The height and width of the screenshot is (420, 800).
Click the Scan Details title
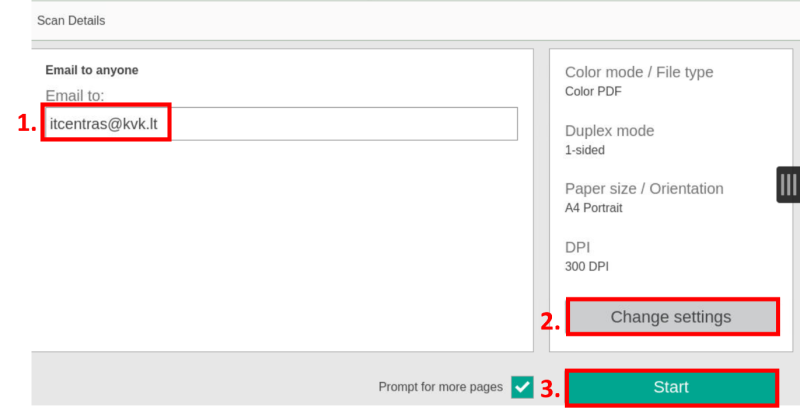coord(71,20)
